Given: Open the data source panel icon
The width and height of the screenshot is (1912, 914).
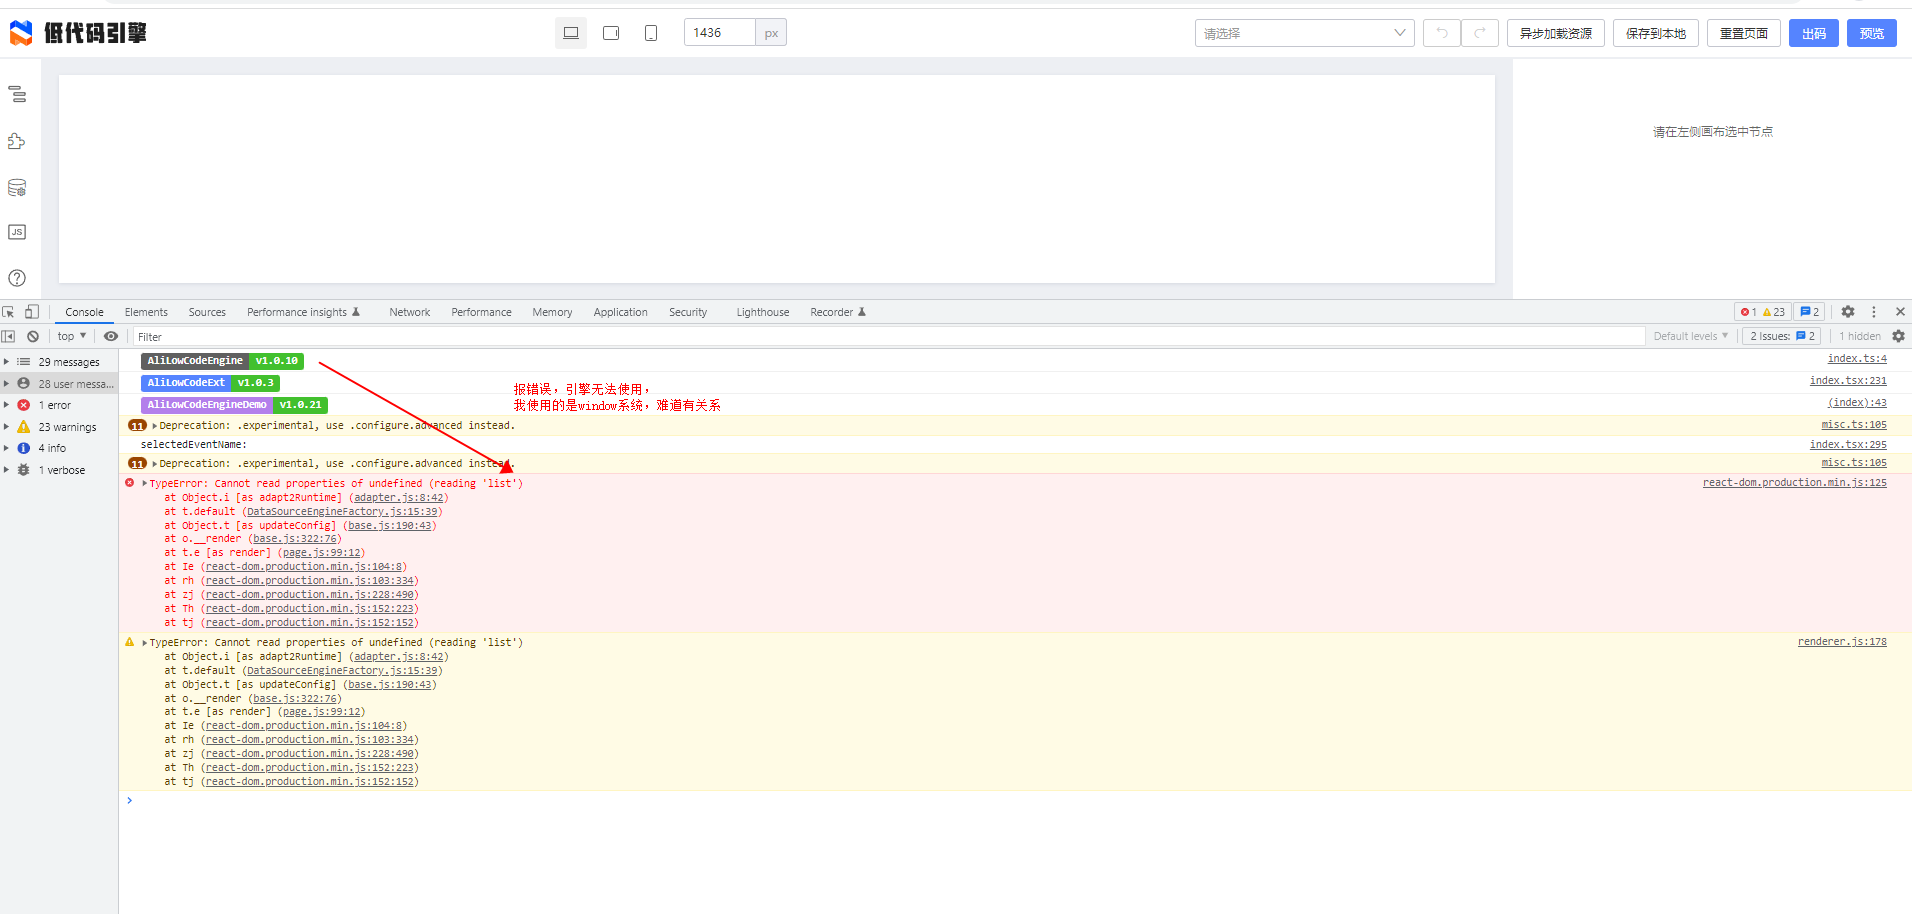Looking at the screenshot, I should pos(17,188).
